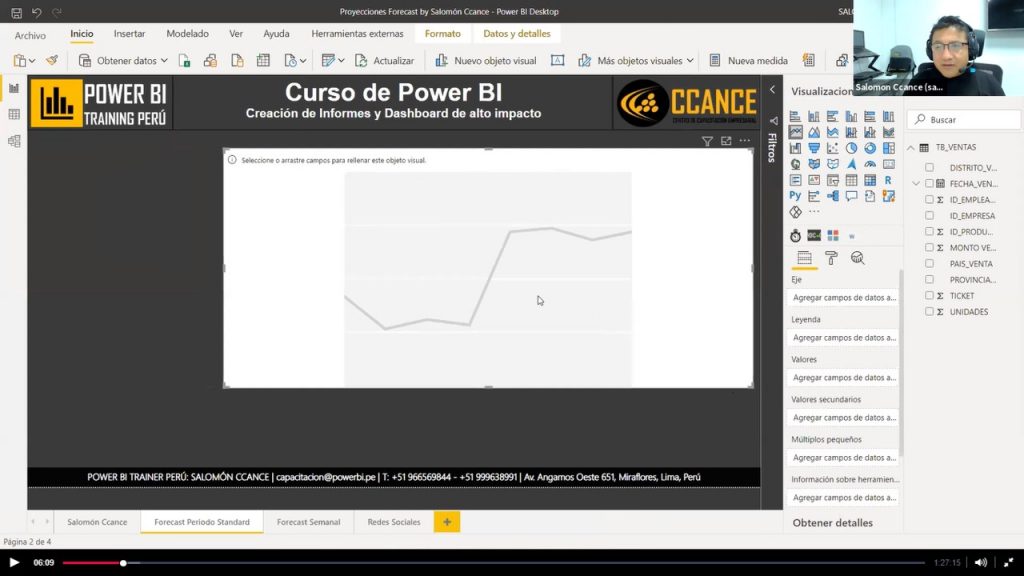1024x576 pixels.
Task: Click the Actualizar refresh button
Action: click(x=385, y=61)
